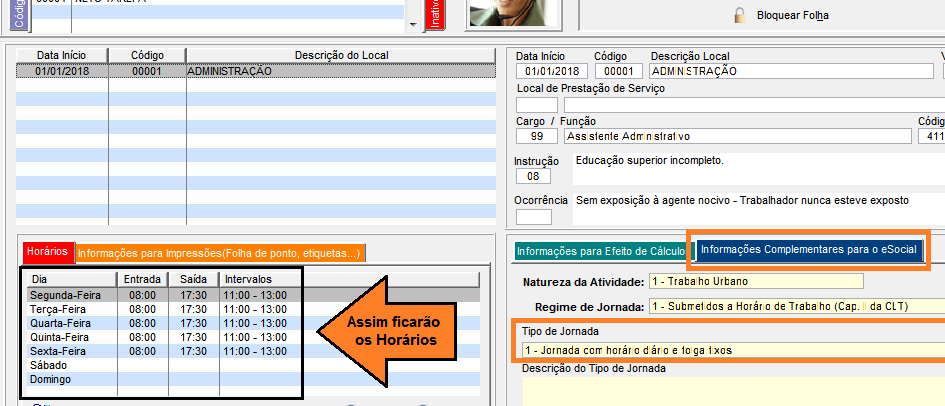Click the Código column header in locations table

coord(147,55)
